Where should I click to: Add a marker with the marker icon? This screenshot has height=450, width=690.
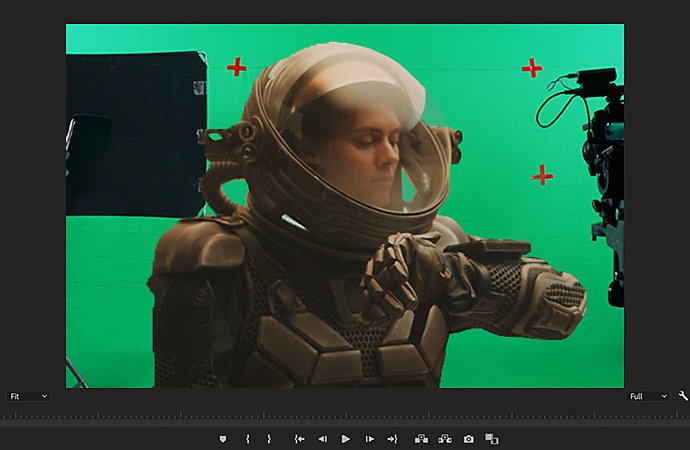tap(223, 439)
